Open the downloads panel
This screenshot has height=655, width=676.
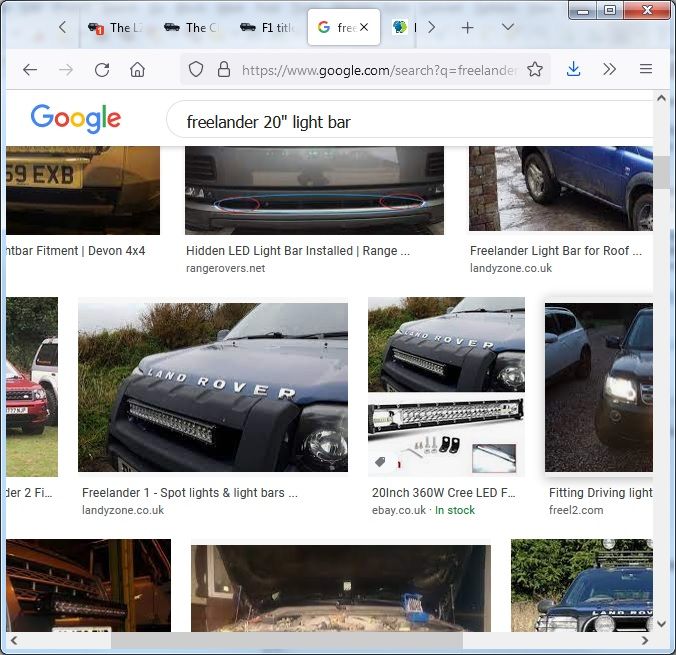[573, 69]
